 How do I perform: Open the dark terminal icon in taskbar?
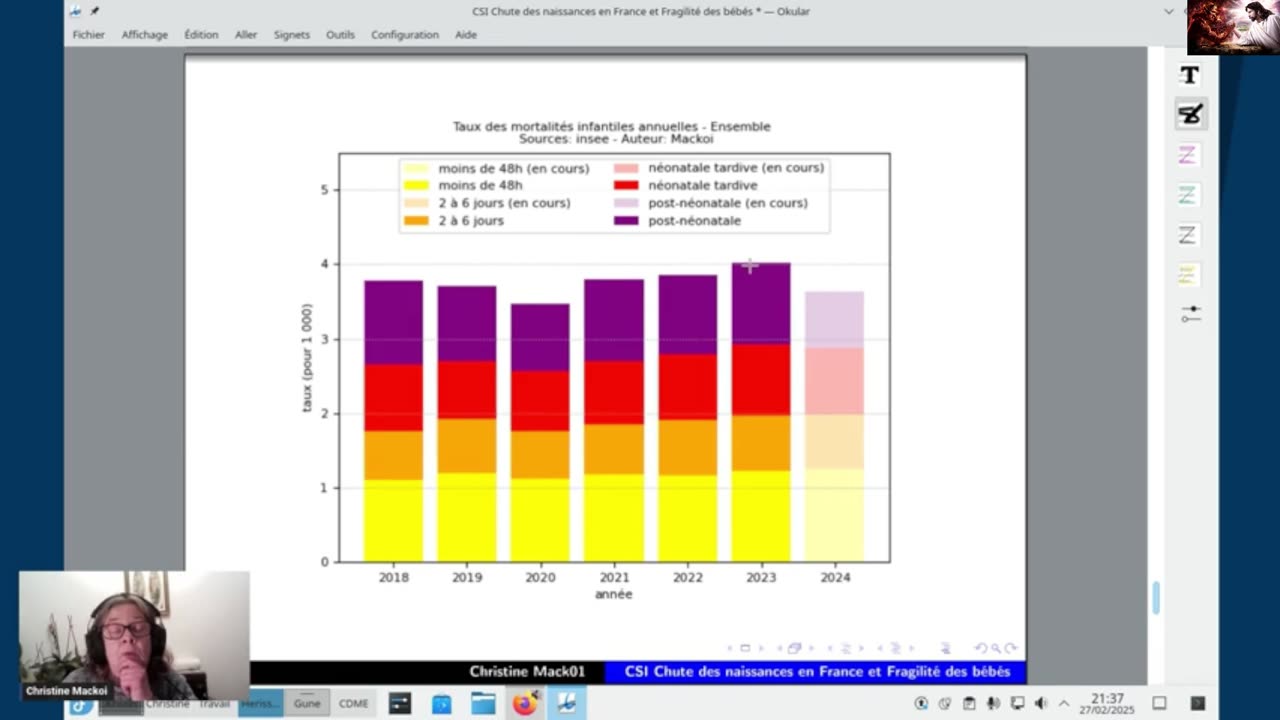[400, 703]
